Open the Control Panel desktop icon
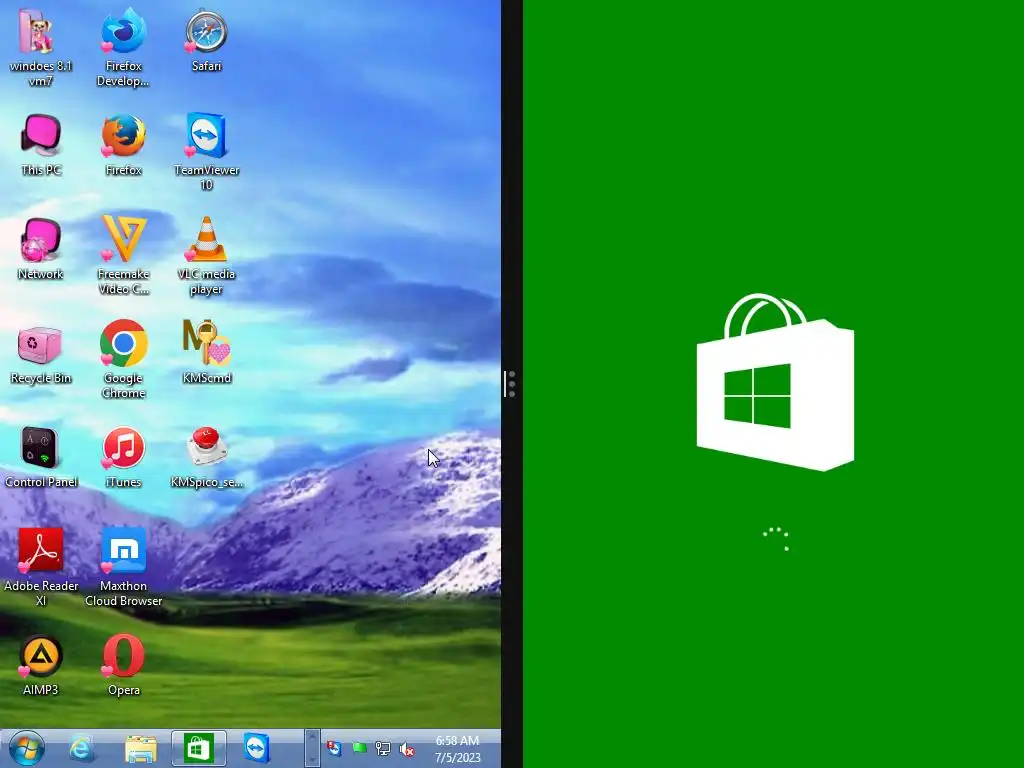This screenshot has height=768, width=1024. tap(40, 456)
